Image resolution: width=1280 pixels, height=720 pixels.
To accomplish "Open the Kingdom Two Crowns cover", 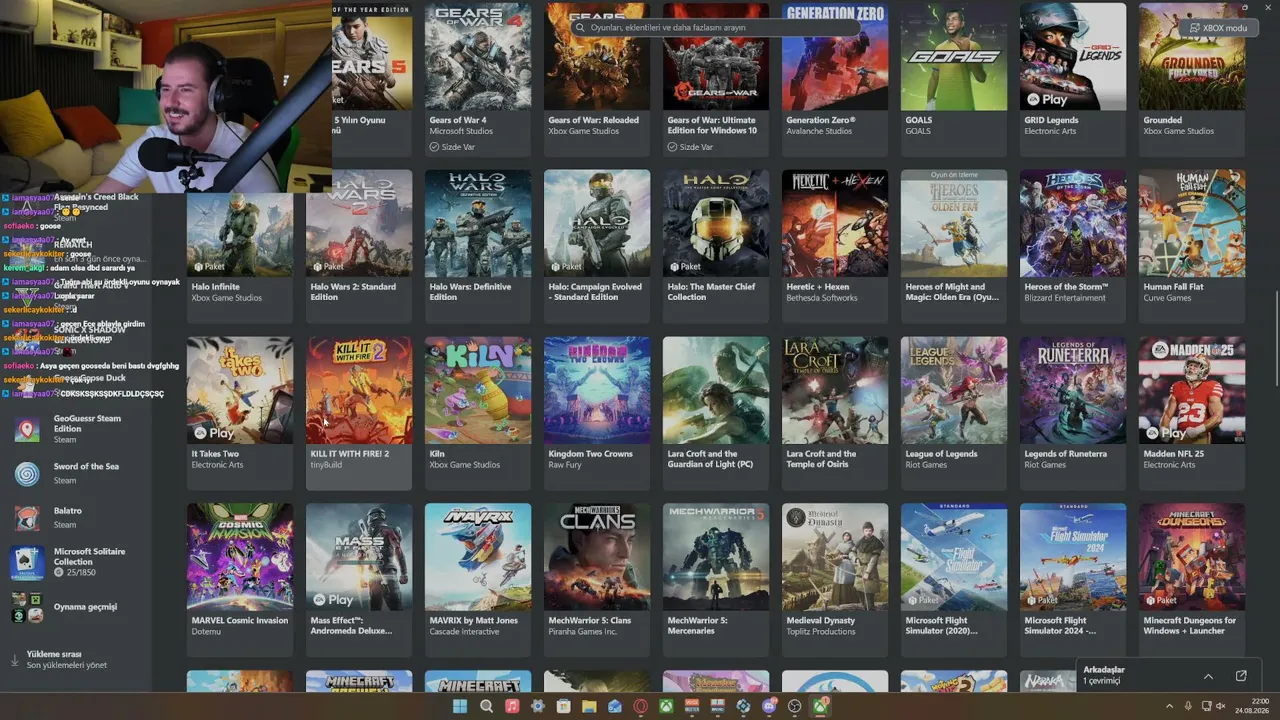I will coord(597,390).
